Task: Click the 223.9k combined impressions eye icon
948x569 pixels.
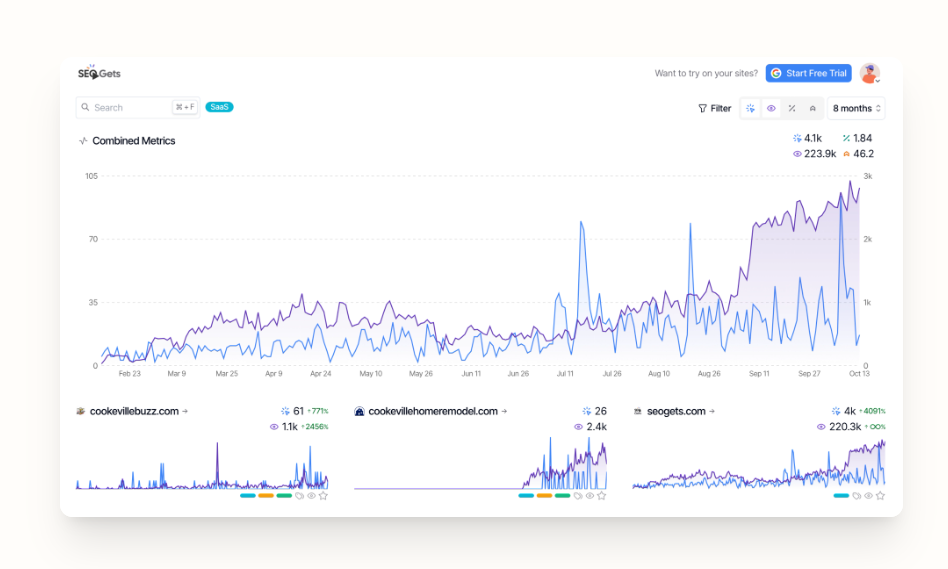Action: point(797,154)
